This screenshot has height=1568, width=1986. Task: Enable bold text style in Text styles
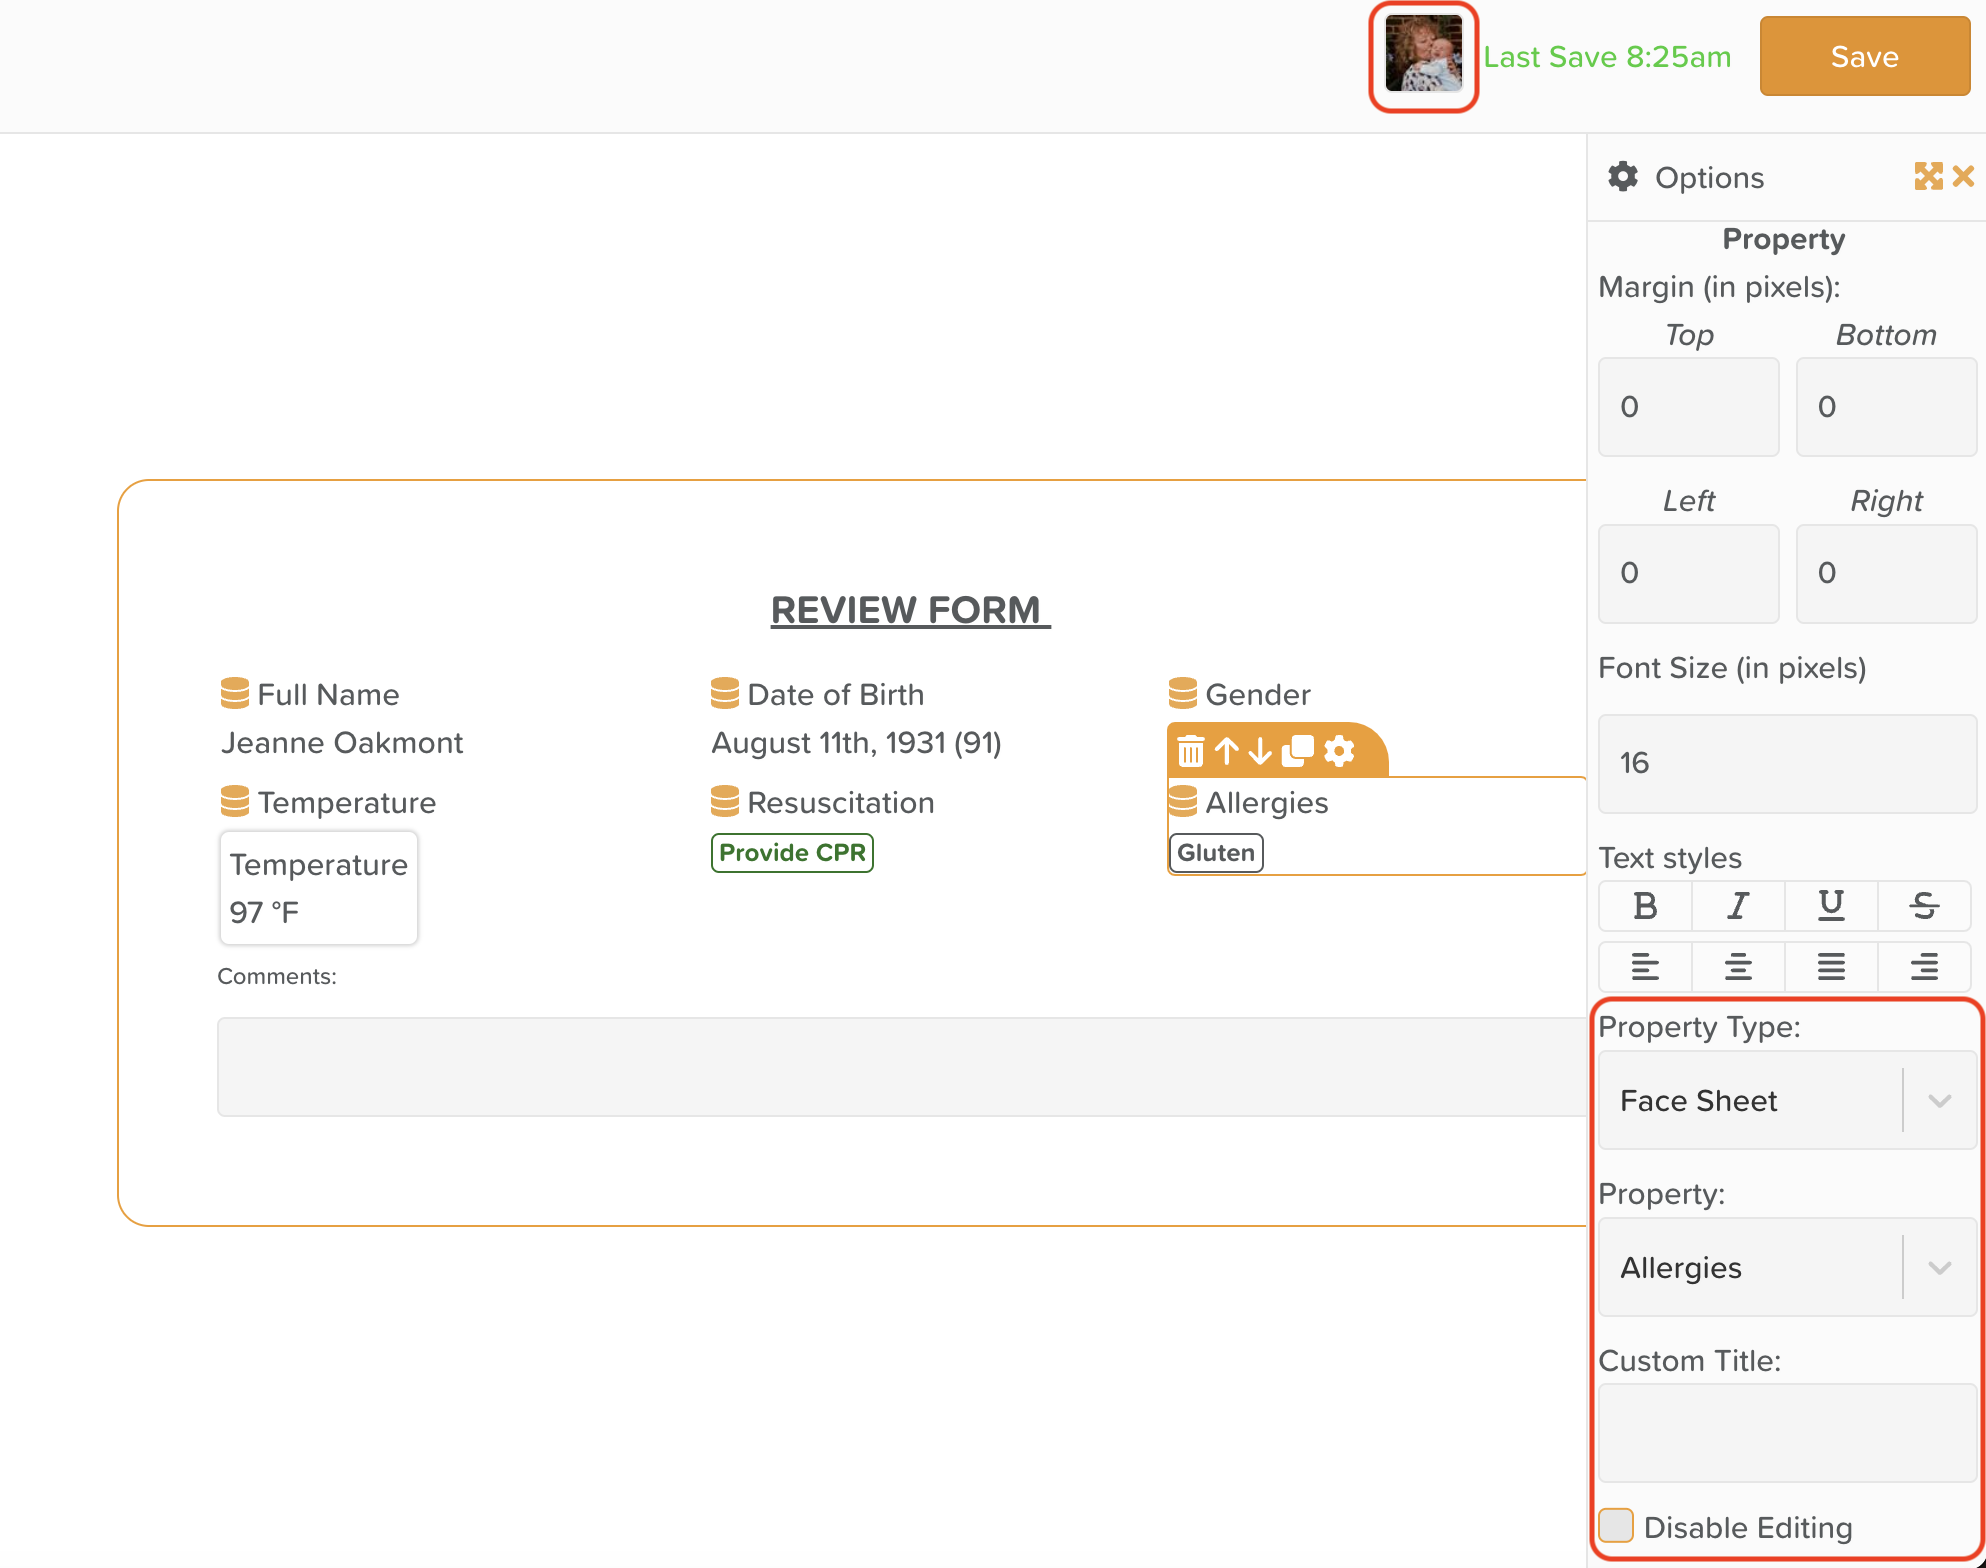click(x=1644, y=906)
